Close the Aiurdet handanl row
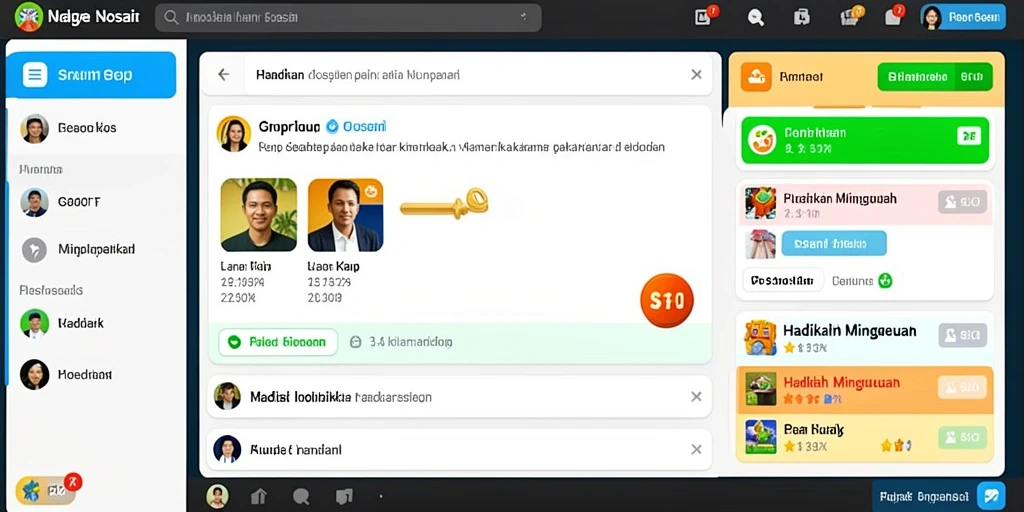1024x512 pixels. pos(696,449)
